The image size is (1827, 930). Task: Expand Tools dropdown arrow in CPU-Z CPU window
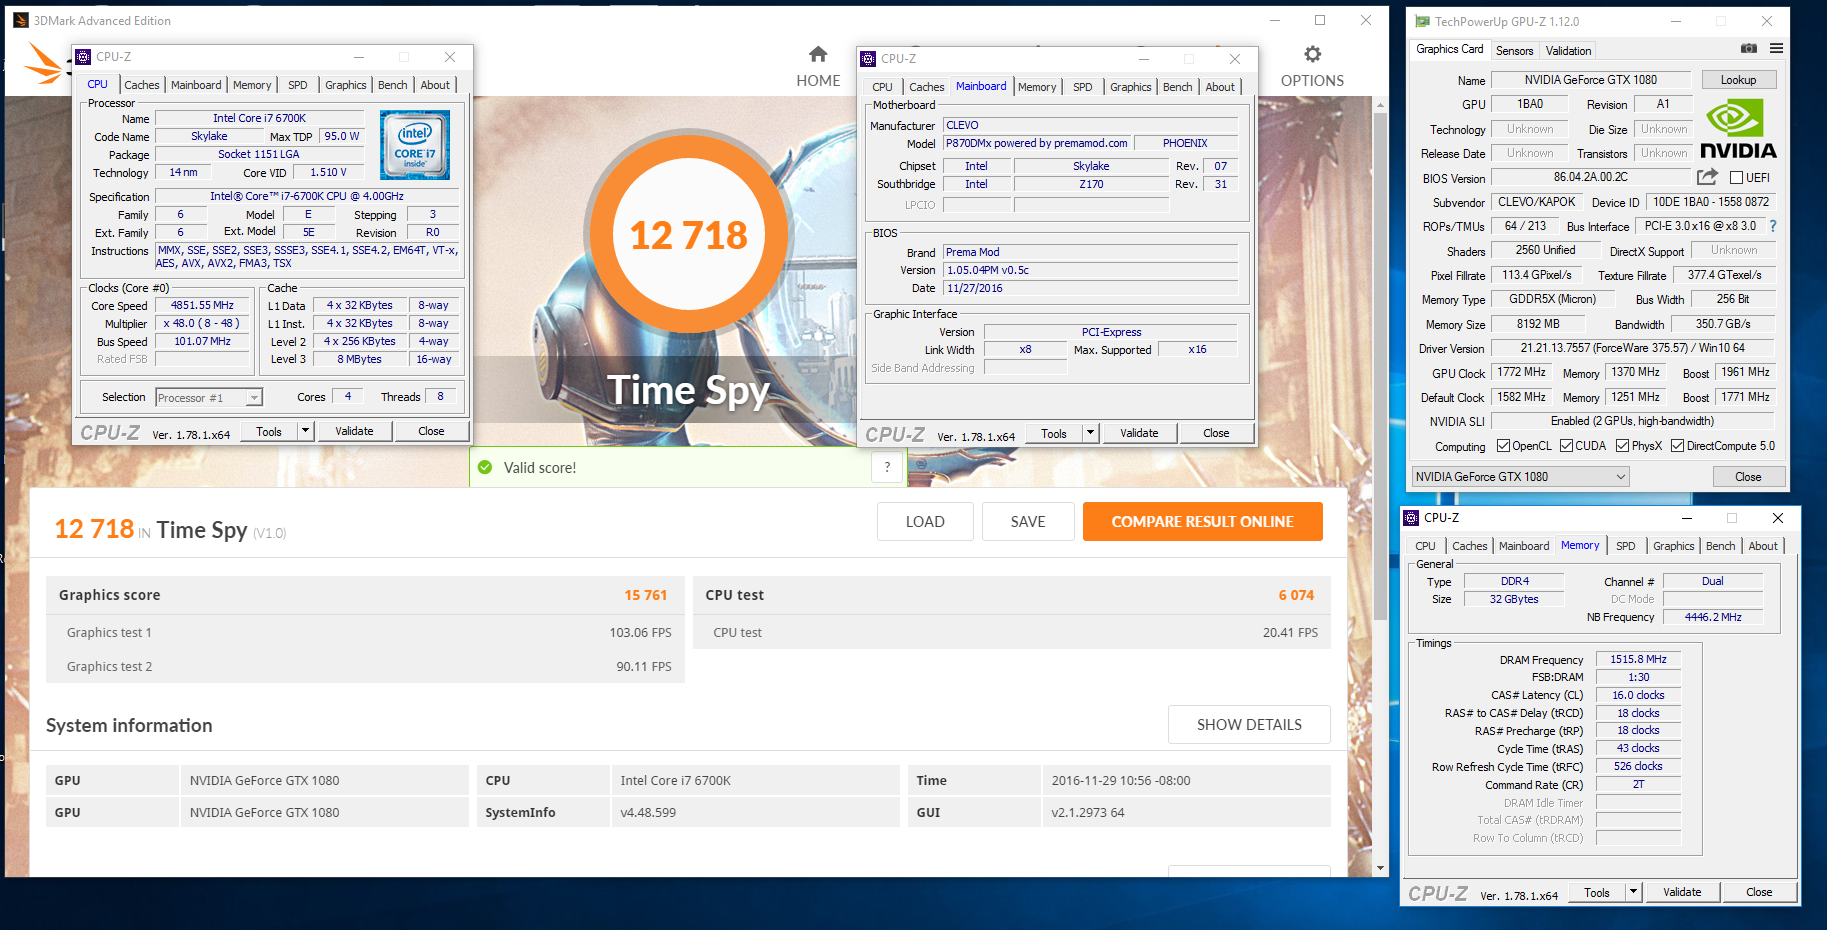(x=305, y=431)
